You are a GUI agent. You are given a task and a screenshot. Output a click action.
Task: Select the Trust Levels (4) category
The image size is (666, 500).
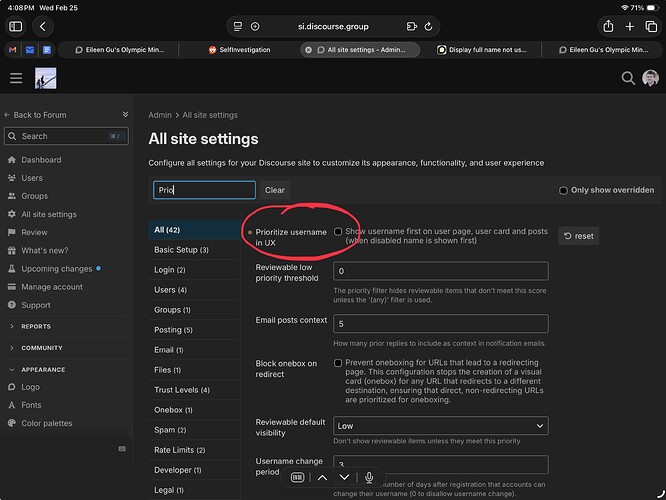pos(195,390)
